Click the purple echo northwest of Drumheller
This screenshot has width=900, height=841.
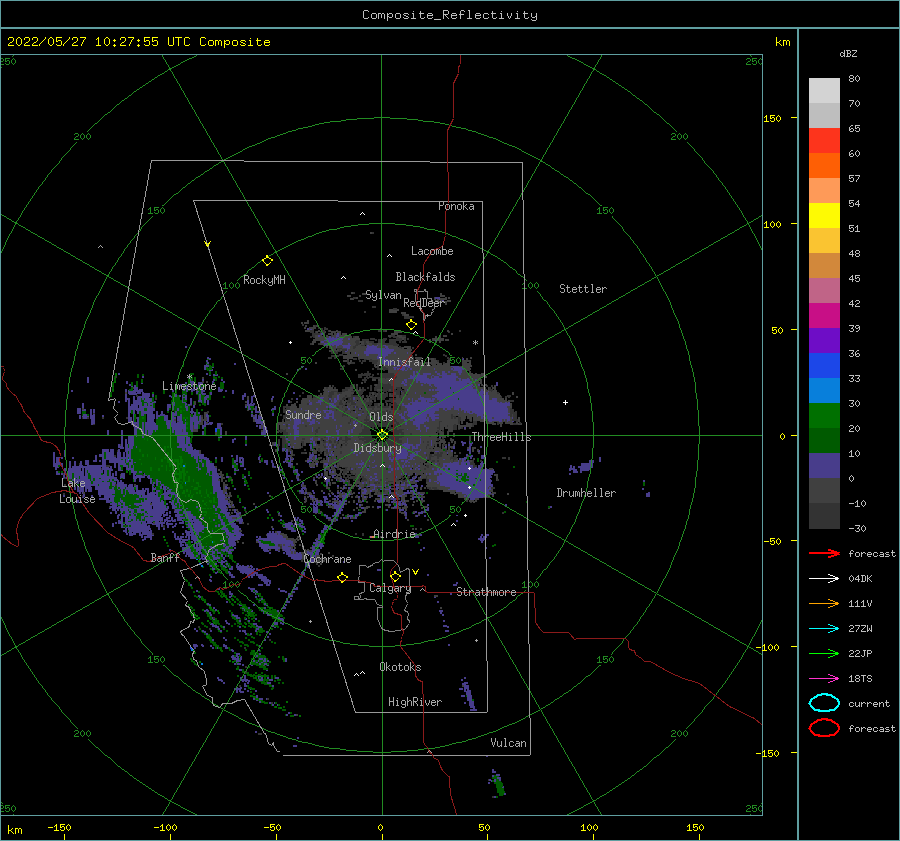click(582, 467)
